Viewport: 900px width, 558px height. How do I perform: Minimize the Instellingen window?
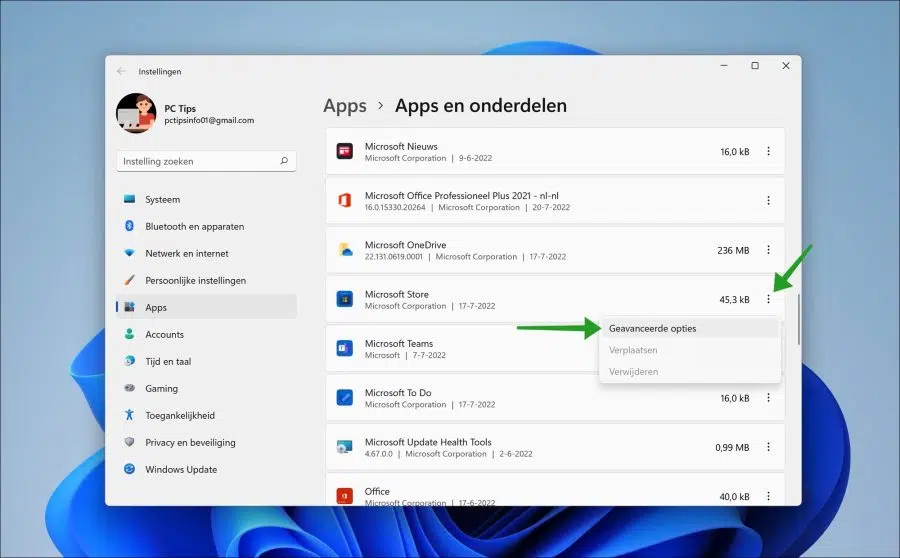(724, 66)
